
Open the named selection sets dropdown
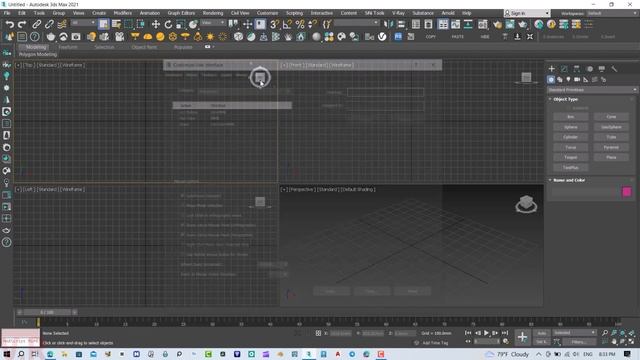[x=356, y=23]
